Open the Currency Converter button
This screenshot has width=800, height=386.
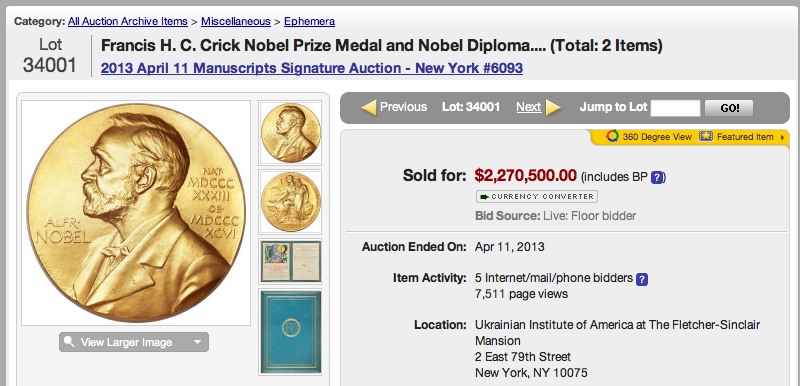(537, 196)
